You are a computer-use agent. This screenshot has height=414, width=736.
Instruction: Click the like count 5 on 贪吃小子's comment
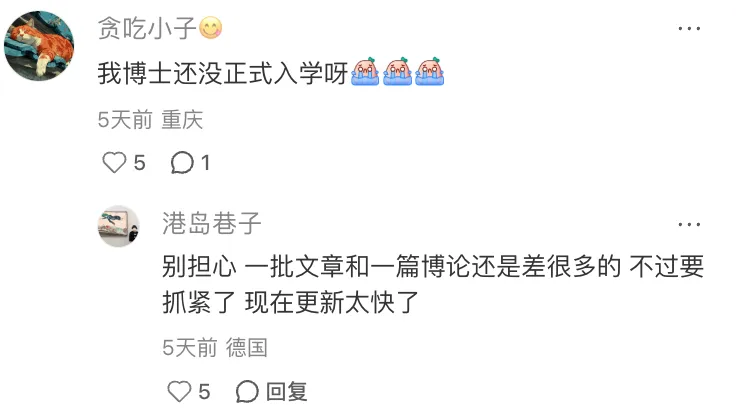(139, 163)
